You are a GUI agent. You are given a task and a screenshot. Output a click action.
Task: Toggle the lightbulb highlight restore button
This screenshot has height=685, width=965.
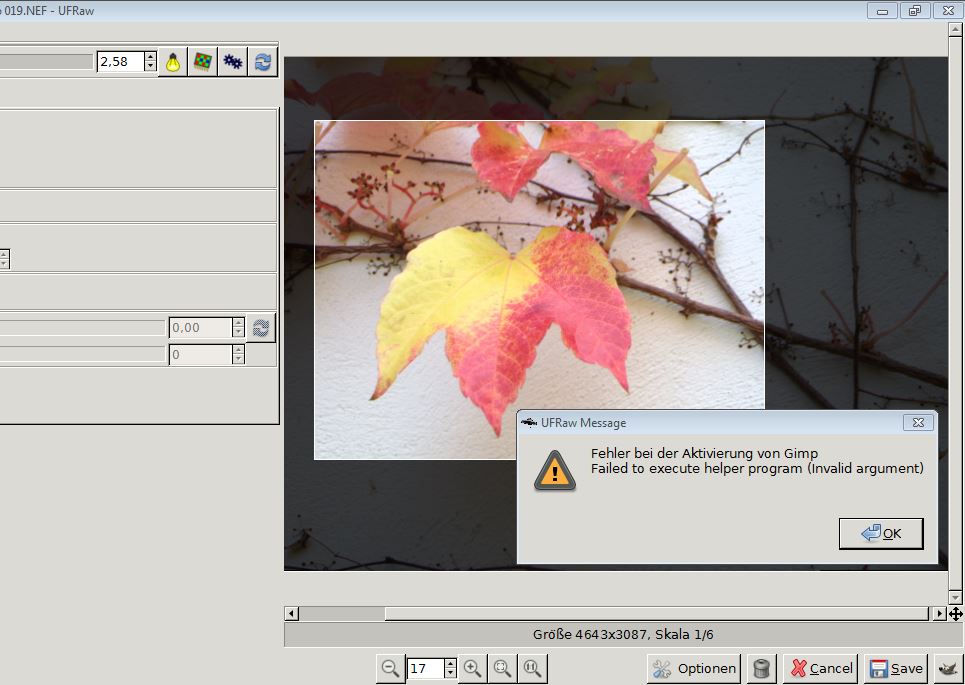174,62
